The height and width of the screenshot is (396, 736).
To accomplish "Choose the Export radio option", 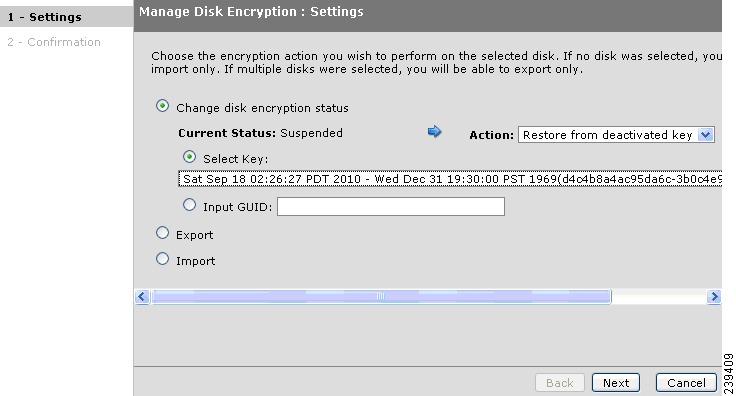I will (x=162, y=233).
